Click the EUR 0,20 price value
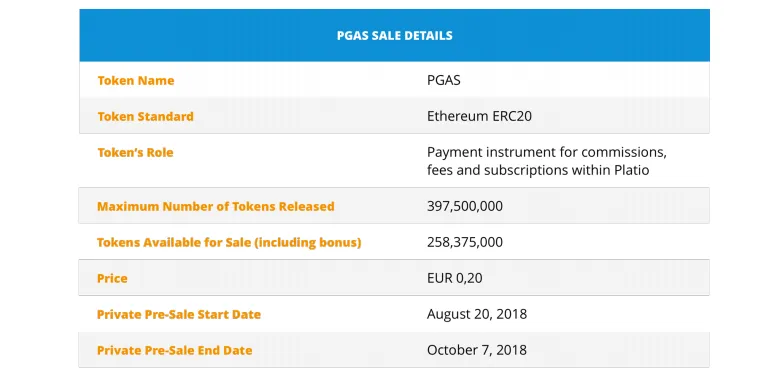The image size is (764, 372). [455, 278]
